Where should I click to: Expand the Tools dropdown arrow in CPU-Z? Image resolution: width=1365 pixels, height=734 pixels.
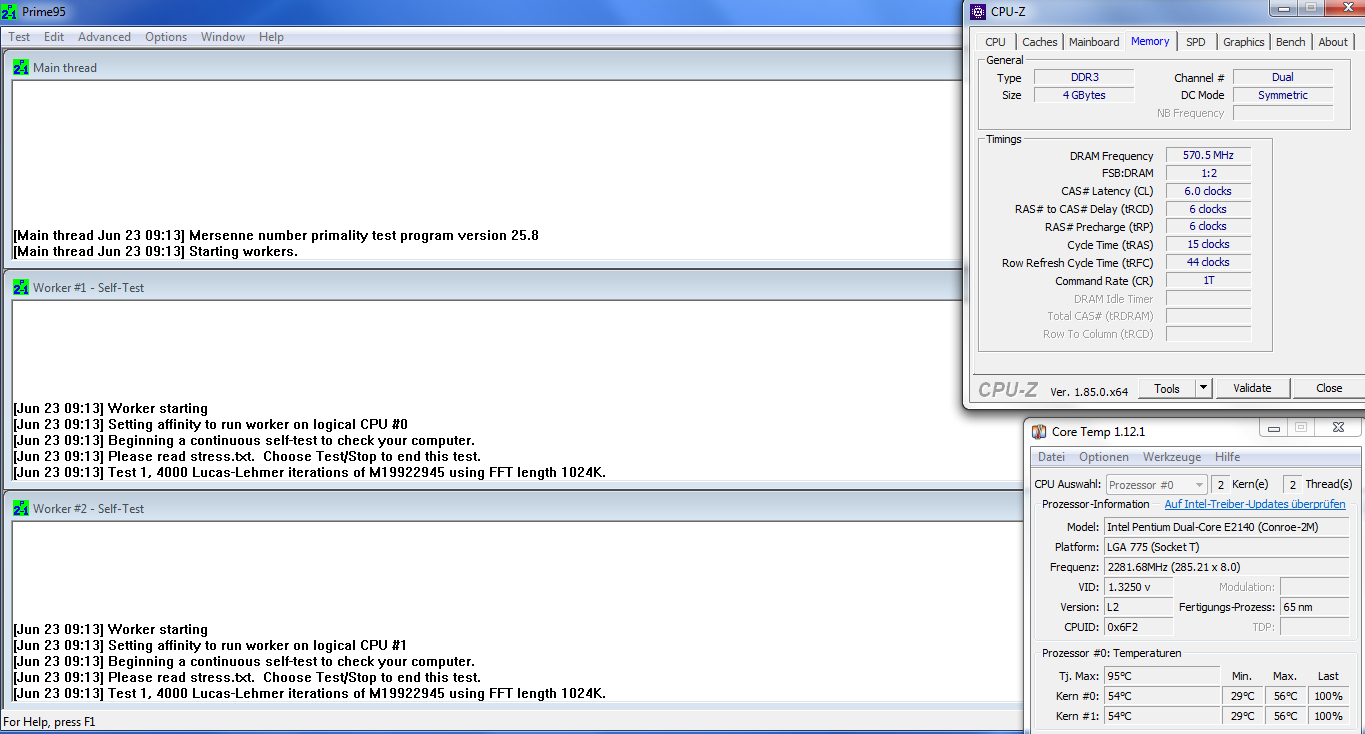(1204, 388)
